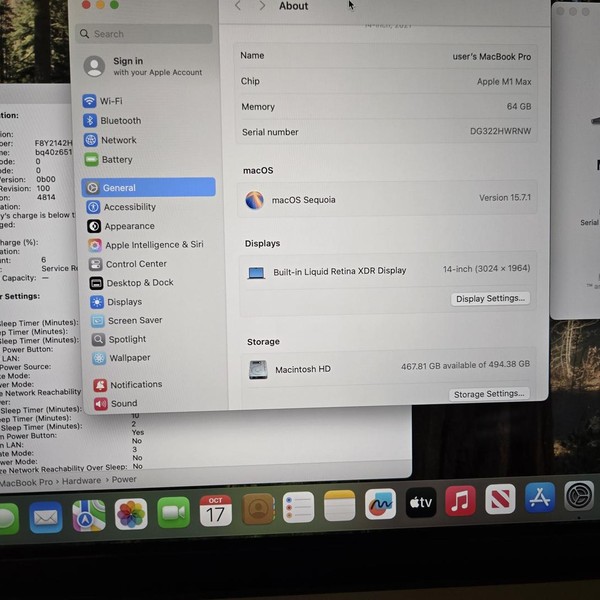Open Photos from the Dock

tap(131, 514)
